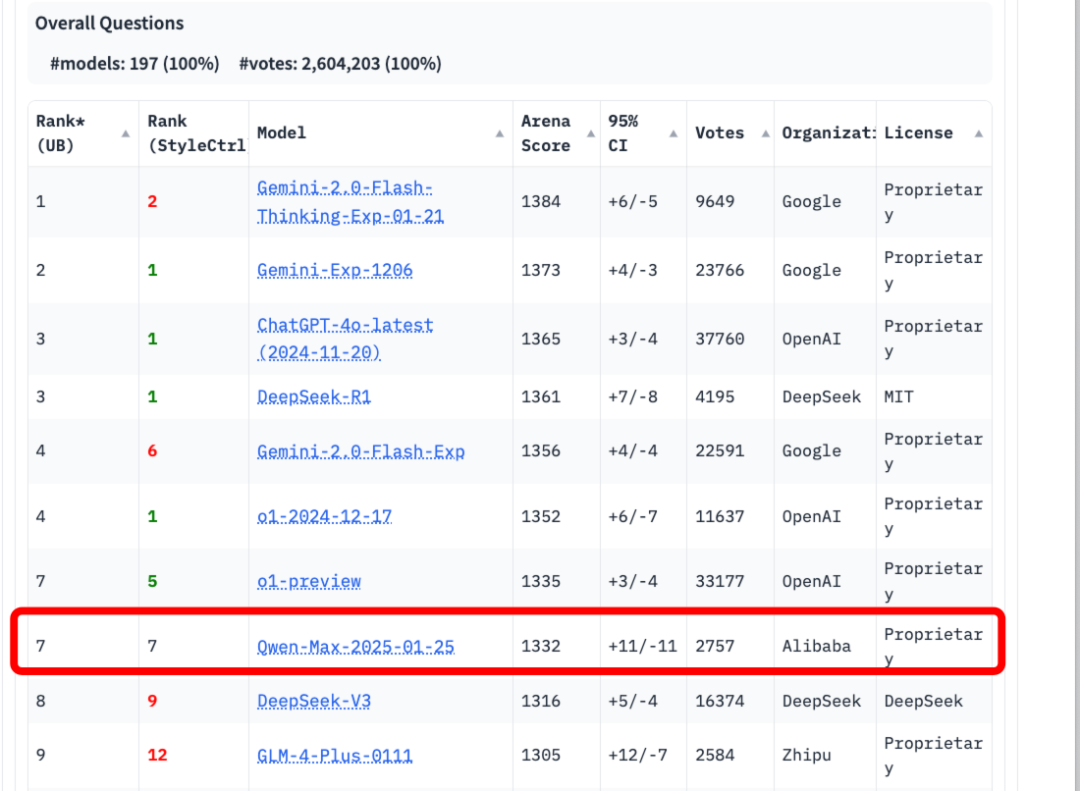1080x791 pixels.
Task: Click the Organization column header
Action: tap(827, 133)
